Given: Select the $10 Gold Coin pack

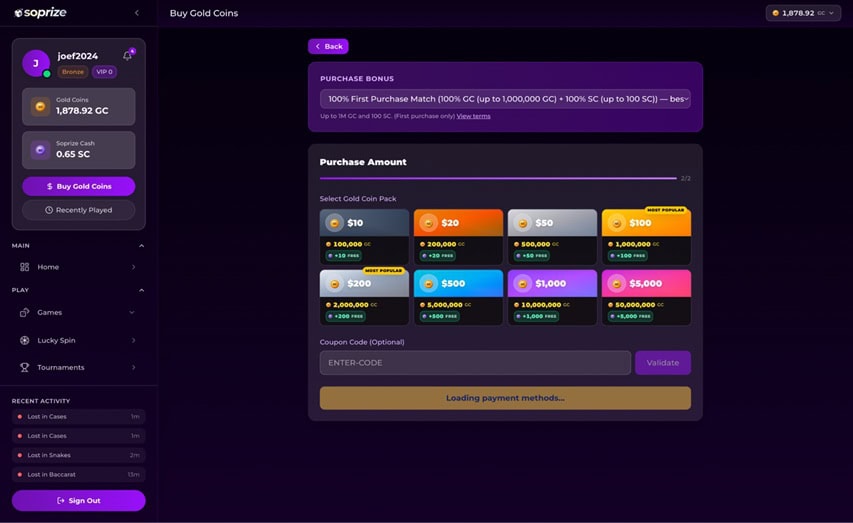Looking at the screenshot, I should click(x=364, y=237).
